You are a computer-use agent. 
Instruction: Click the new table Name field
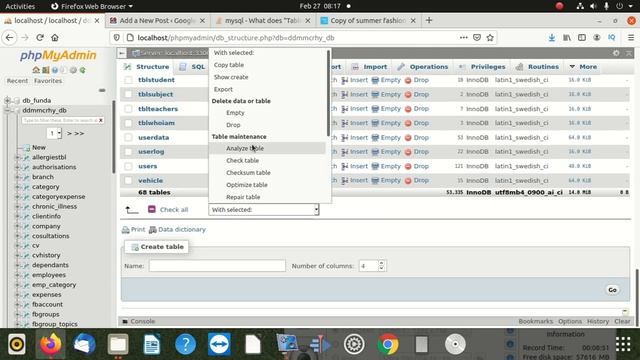click(217, 266)
